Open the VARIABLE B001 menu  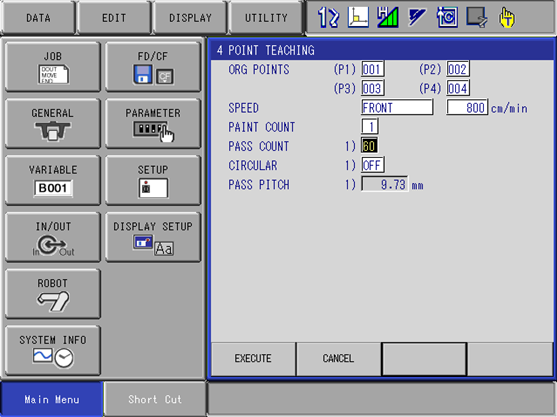(x=53, y=180)
